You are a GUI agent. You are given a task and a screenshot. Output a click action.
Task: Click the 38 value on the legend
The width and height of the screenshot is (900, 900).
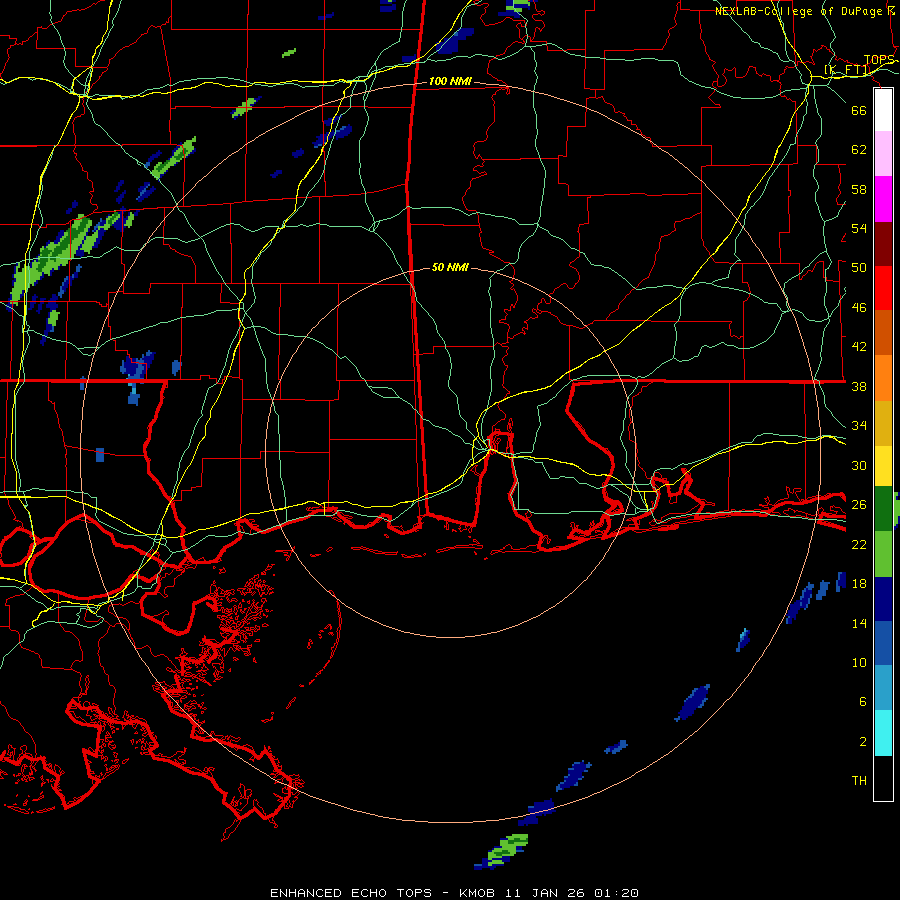(x=859, y=386)
